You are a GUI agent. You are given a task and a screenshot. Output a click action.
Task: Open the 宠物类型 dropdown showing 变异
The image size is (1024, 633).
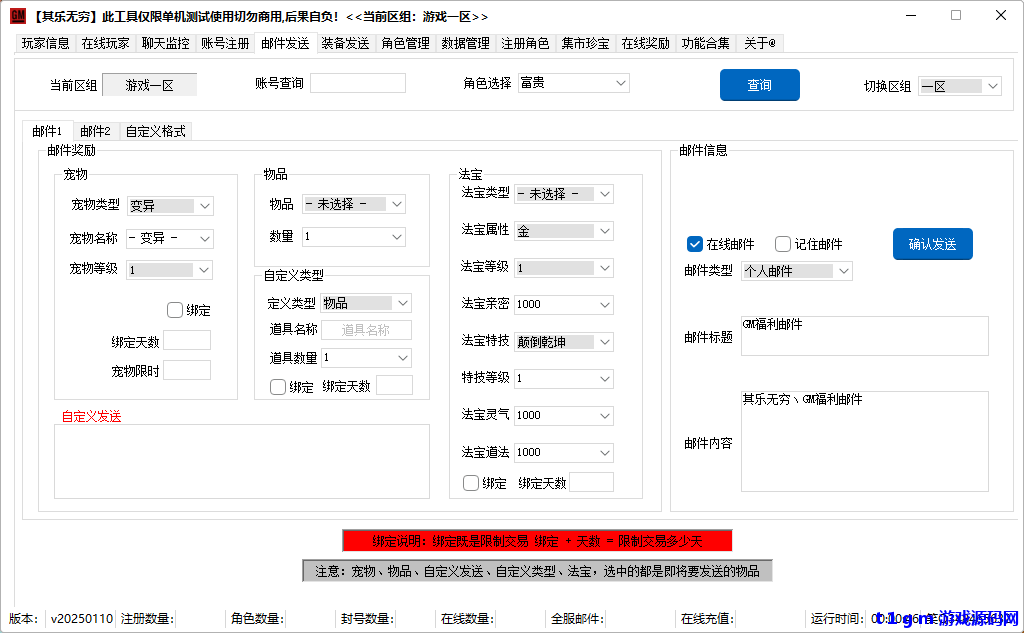(x=169, y=205)
